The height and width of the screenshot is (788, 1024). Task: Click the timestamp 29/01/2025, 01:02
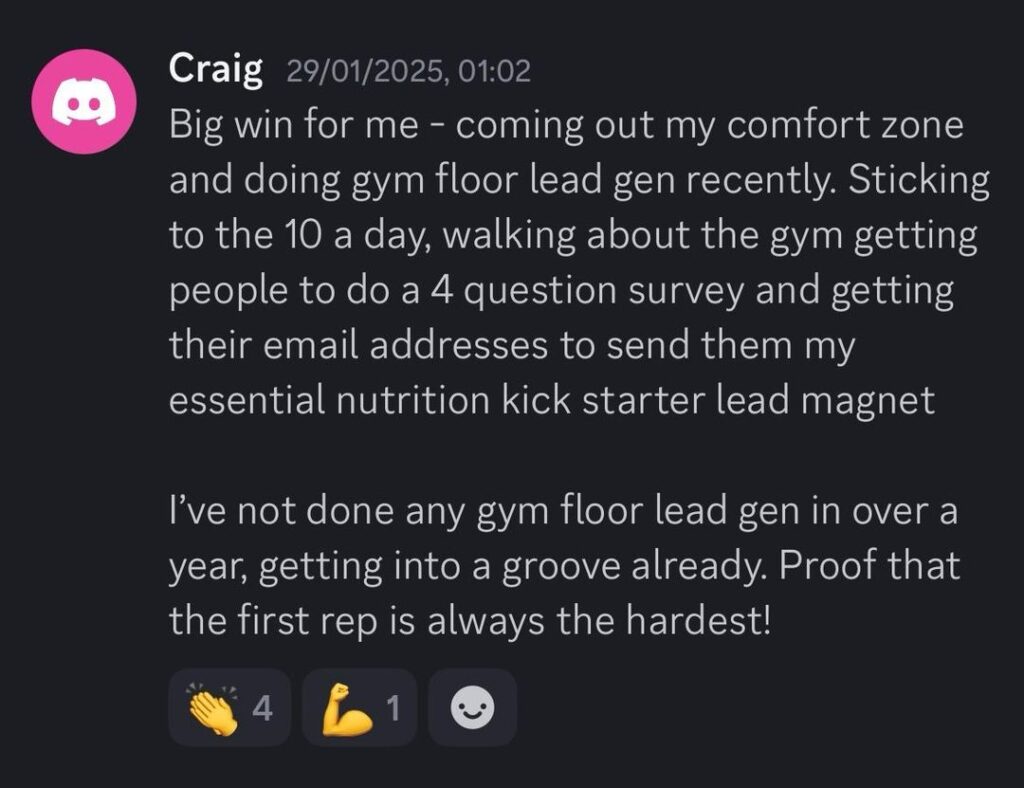pyautogui.click(x=408, y=71)
